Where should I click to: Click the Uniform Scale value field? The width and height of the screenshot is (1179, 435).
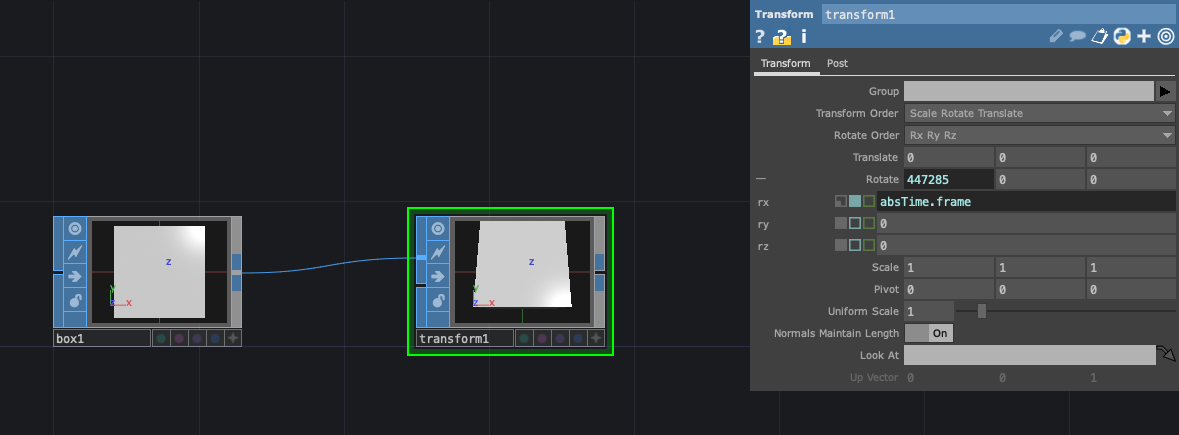(929, 311)
